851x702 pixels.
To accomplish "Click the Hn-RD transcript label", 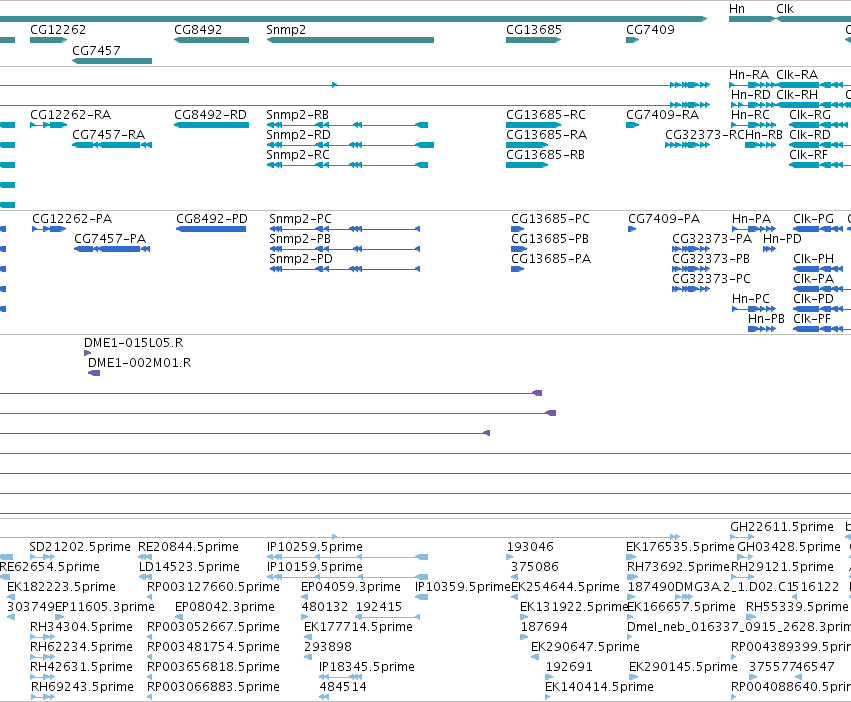I will tap(751, 95).
